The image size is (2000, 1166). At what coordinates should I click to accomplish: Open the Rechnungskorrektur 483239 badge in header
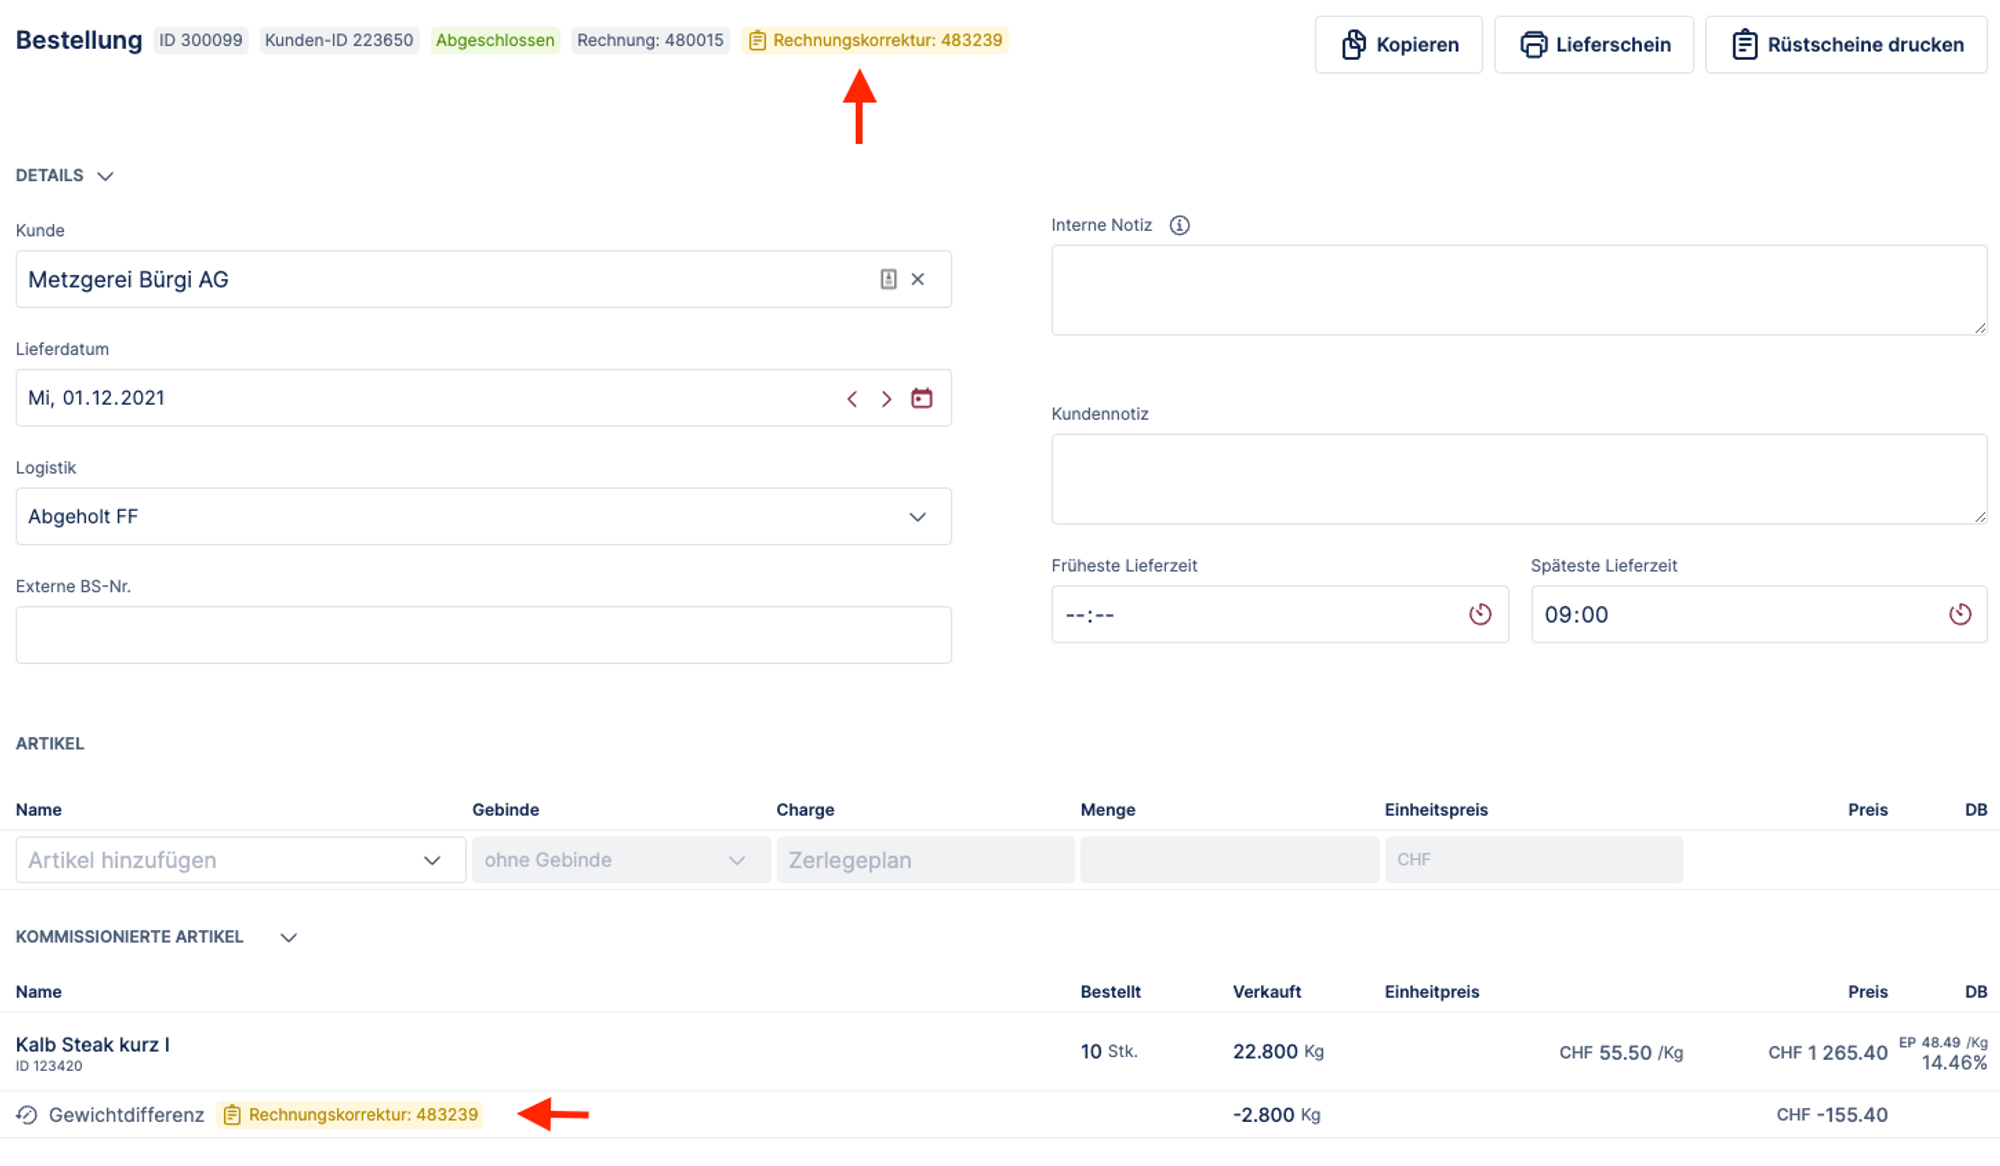point(875,40)
